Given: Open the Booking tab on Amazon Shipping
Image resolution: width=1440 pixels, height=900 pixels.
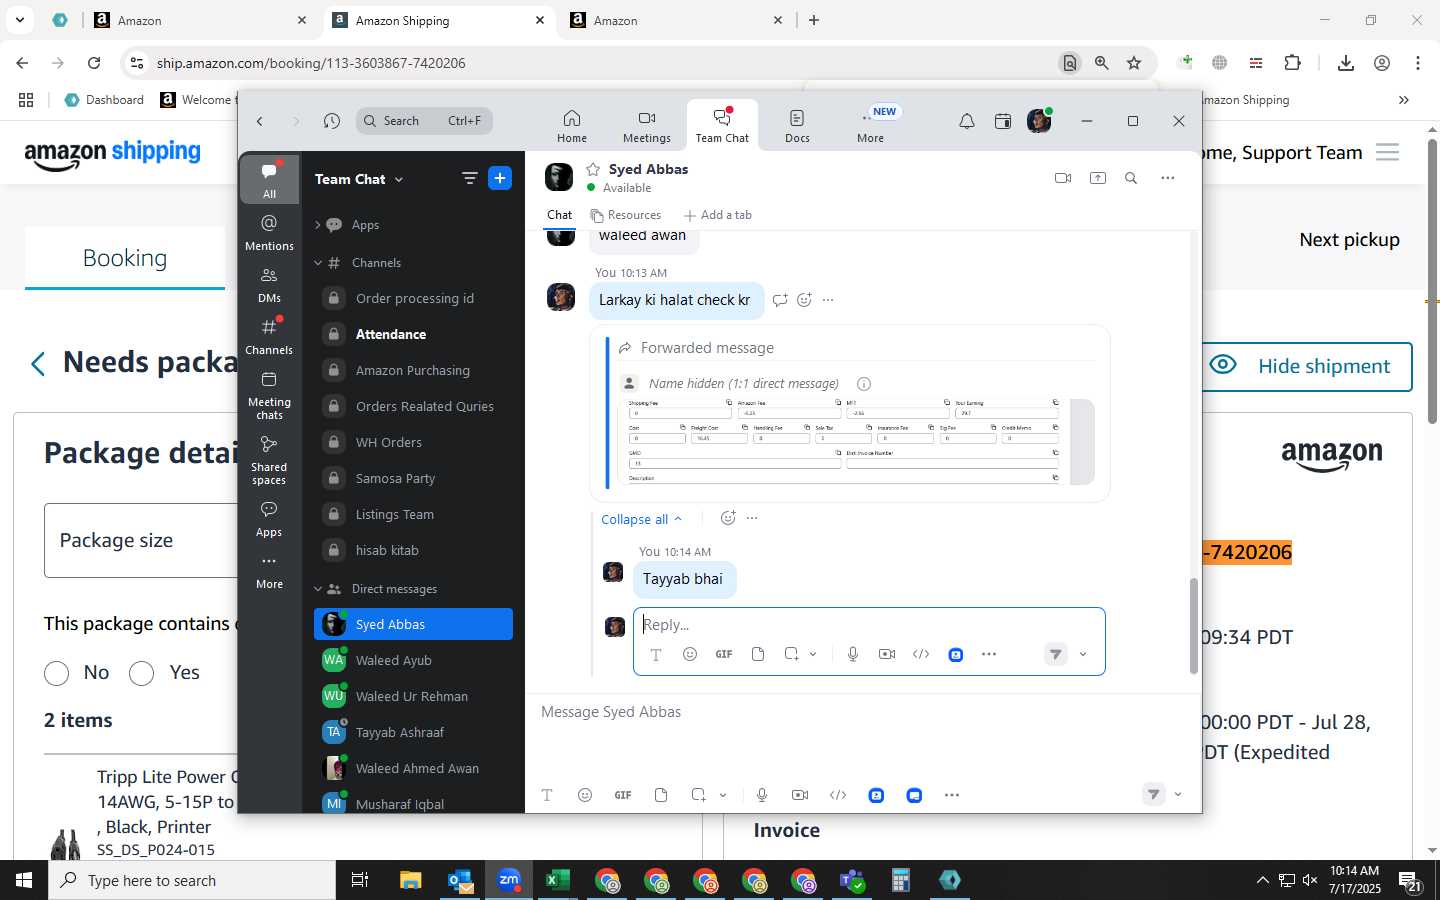Looking at the screenshot, I should [125, 258].
